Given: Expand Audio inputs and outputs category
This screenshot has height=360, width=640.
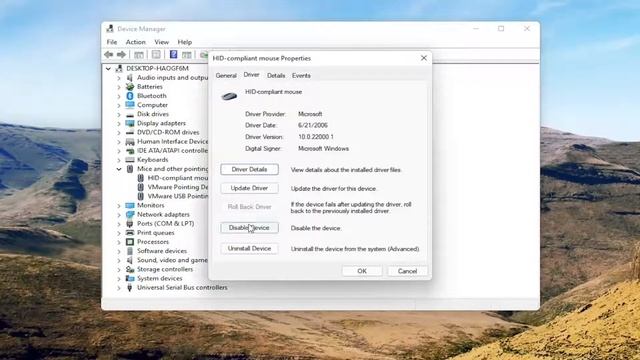Looking at the screenshot, I should (x=119, y=78).
